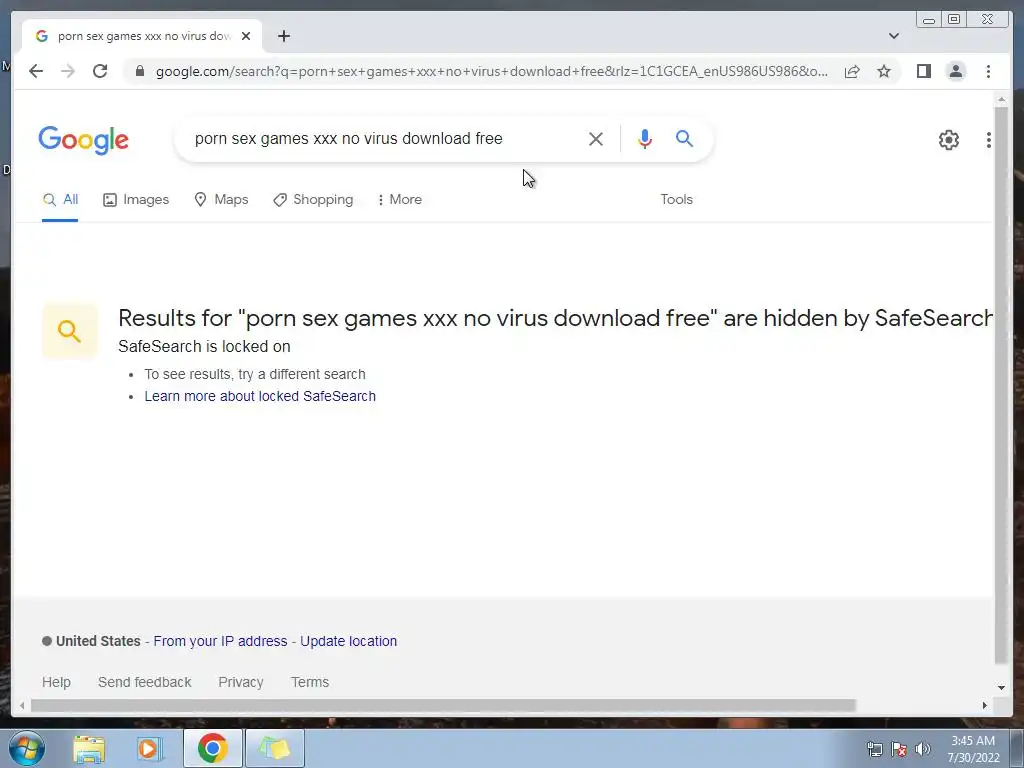Share this page icon in address bar
Screen dimensions: 1024x768
(x=852, y=71)
